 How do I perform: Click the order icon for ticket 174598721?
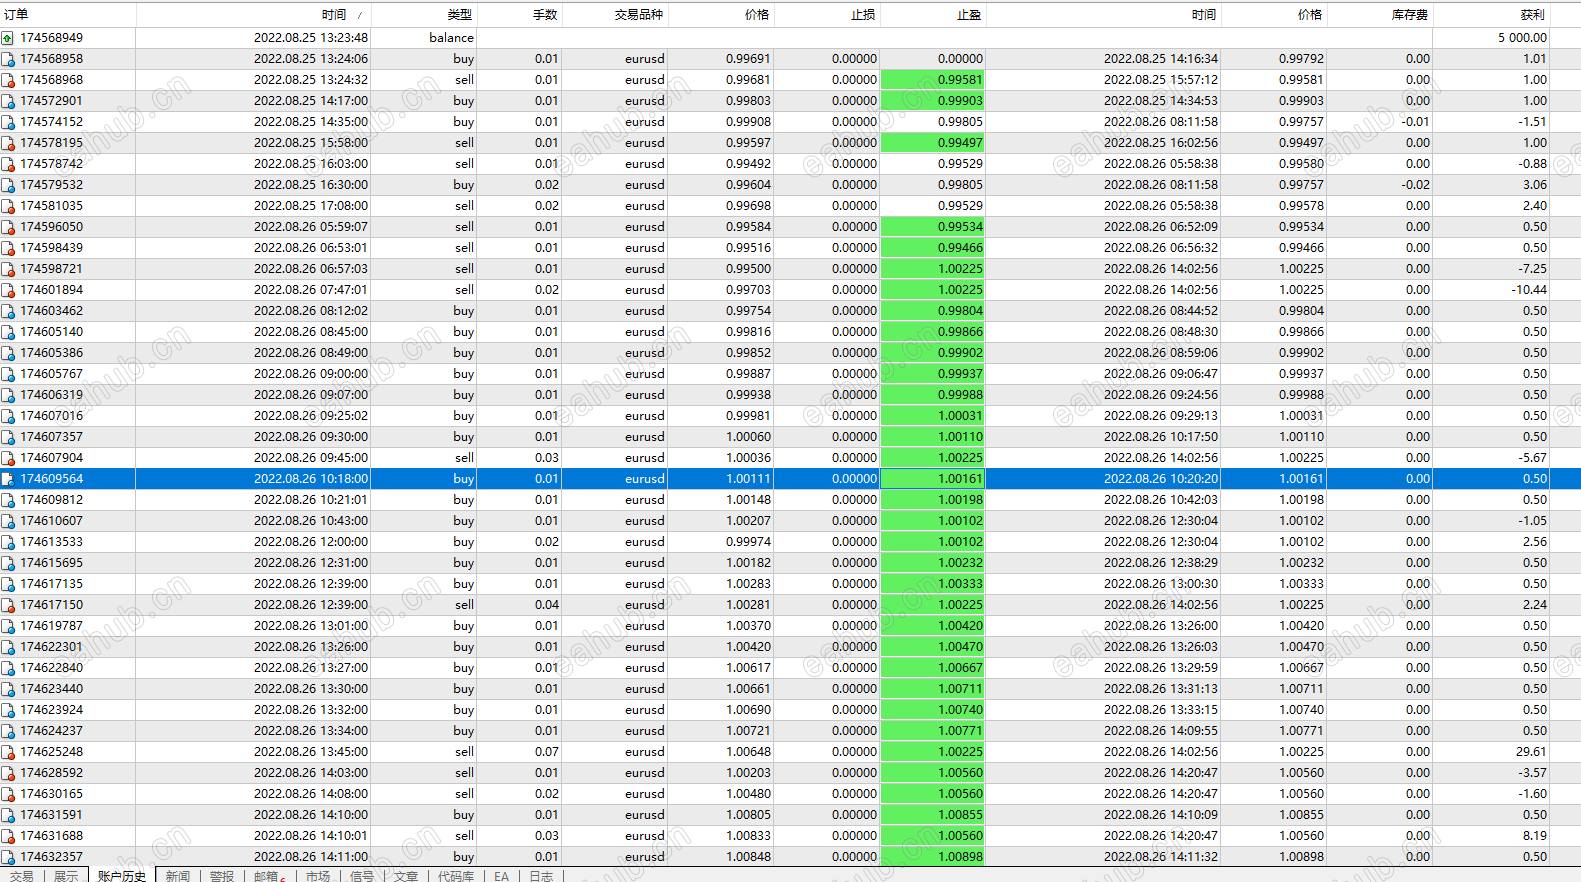tap(7, 269)
